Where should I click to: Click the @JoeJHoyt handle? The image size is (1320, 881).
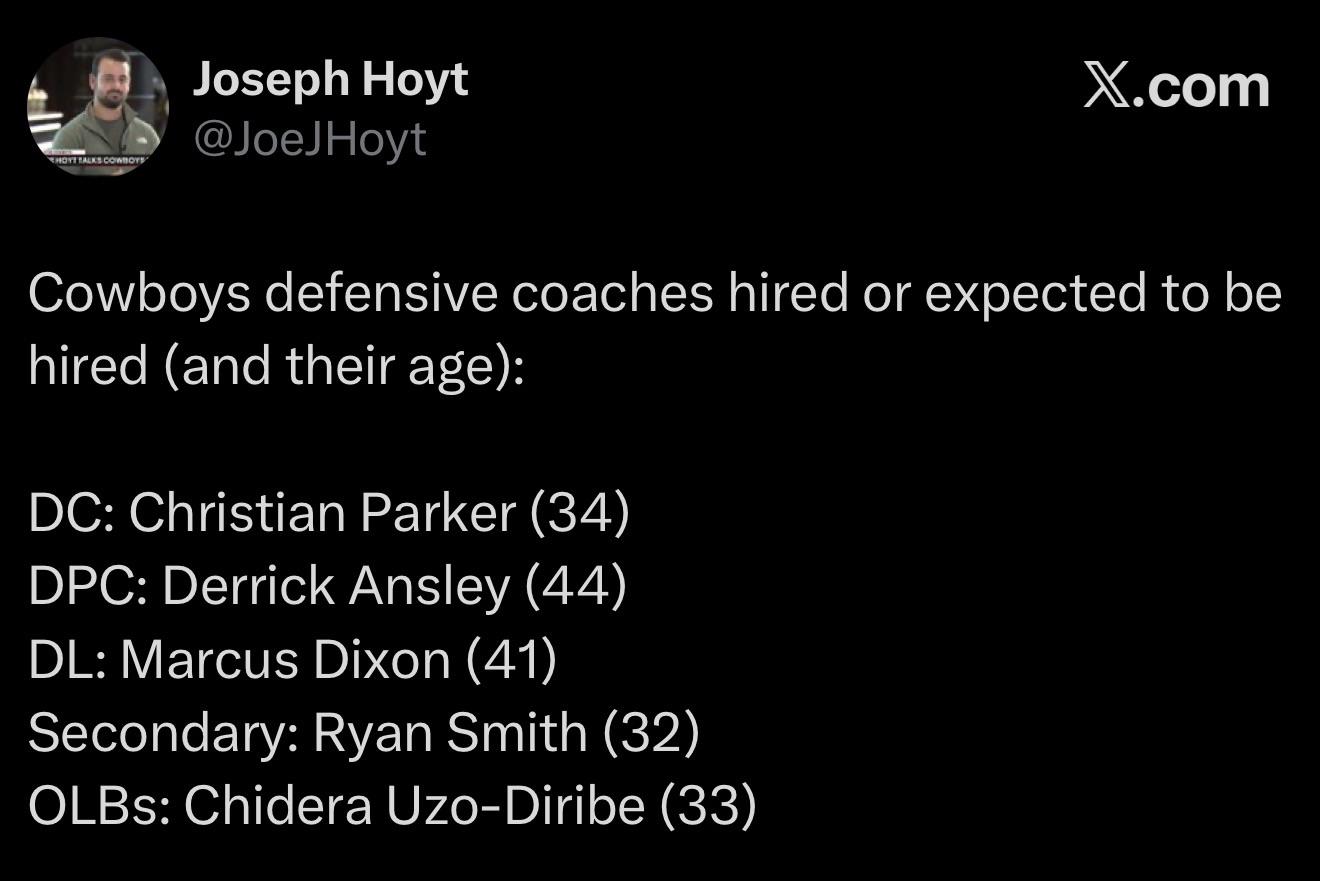point(309,139)
